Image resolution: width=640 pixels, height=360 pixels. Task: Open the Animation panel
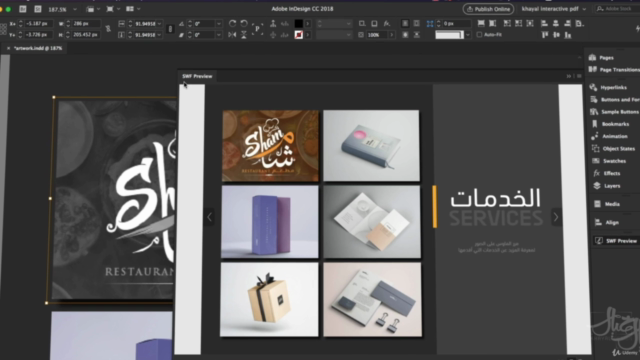(609, 136)
